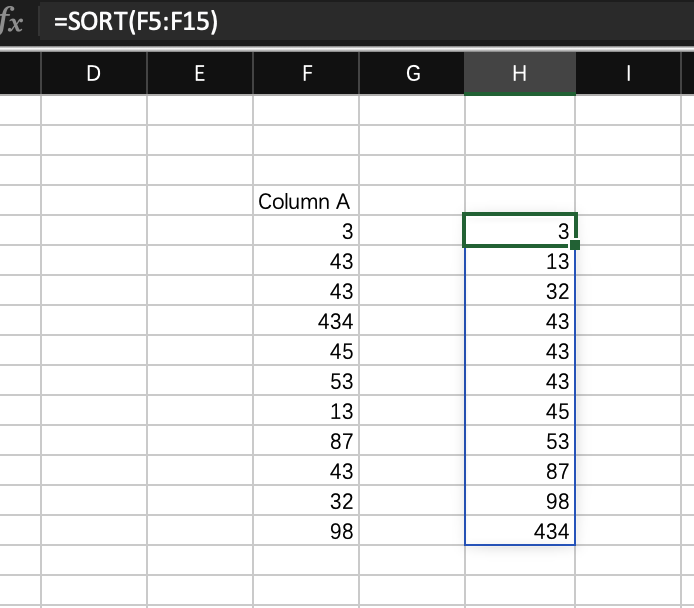The height and width of the screenshot is (608, 694).
Task: Select the cell with 3 in column F
Action: [306, 231]
